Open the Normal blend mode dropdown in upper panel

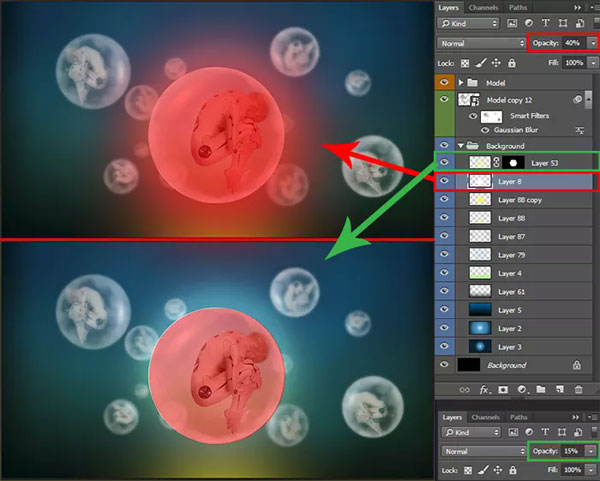click(x=482, y=43)
